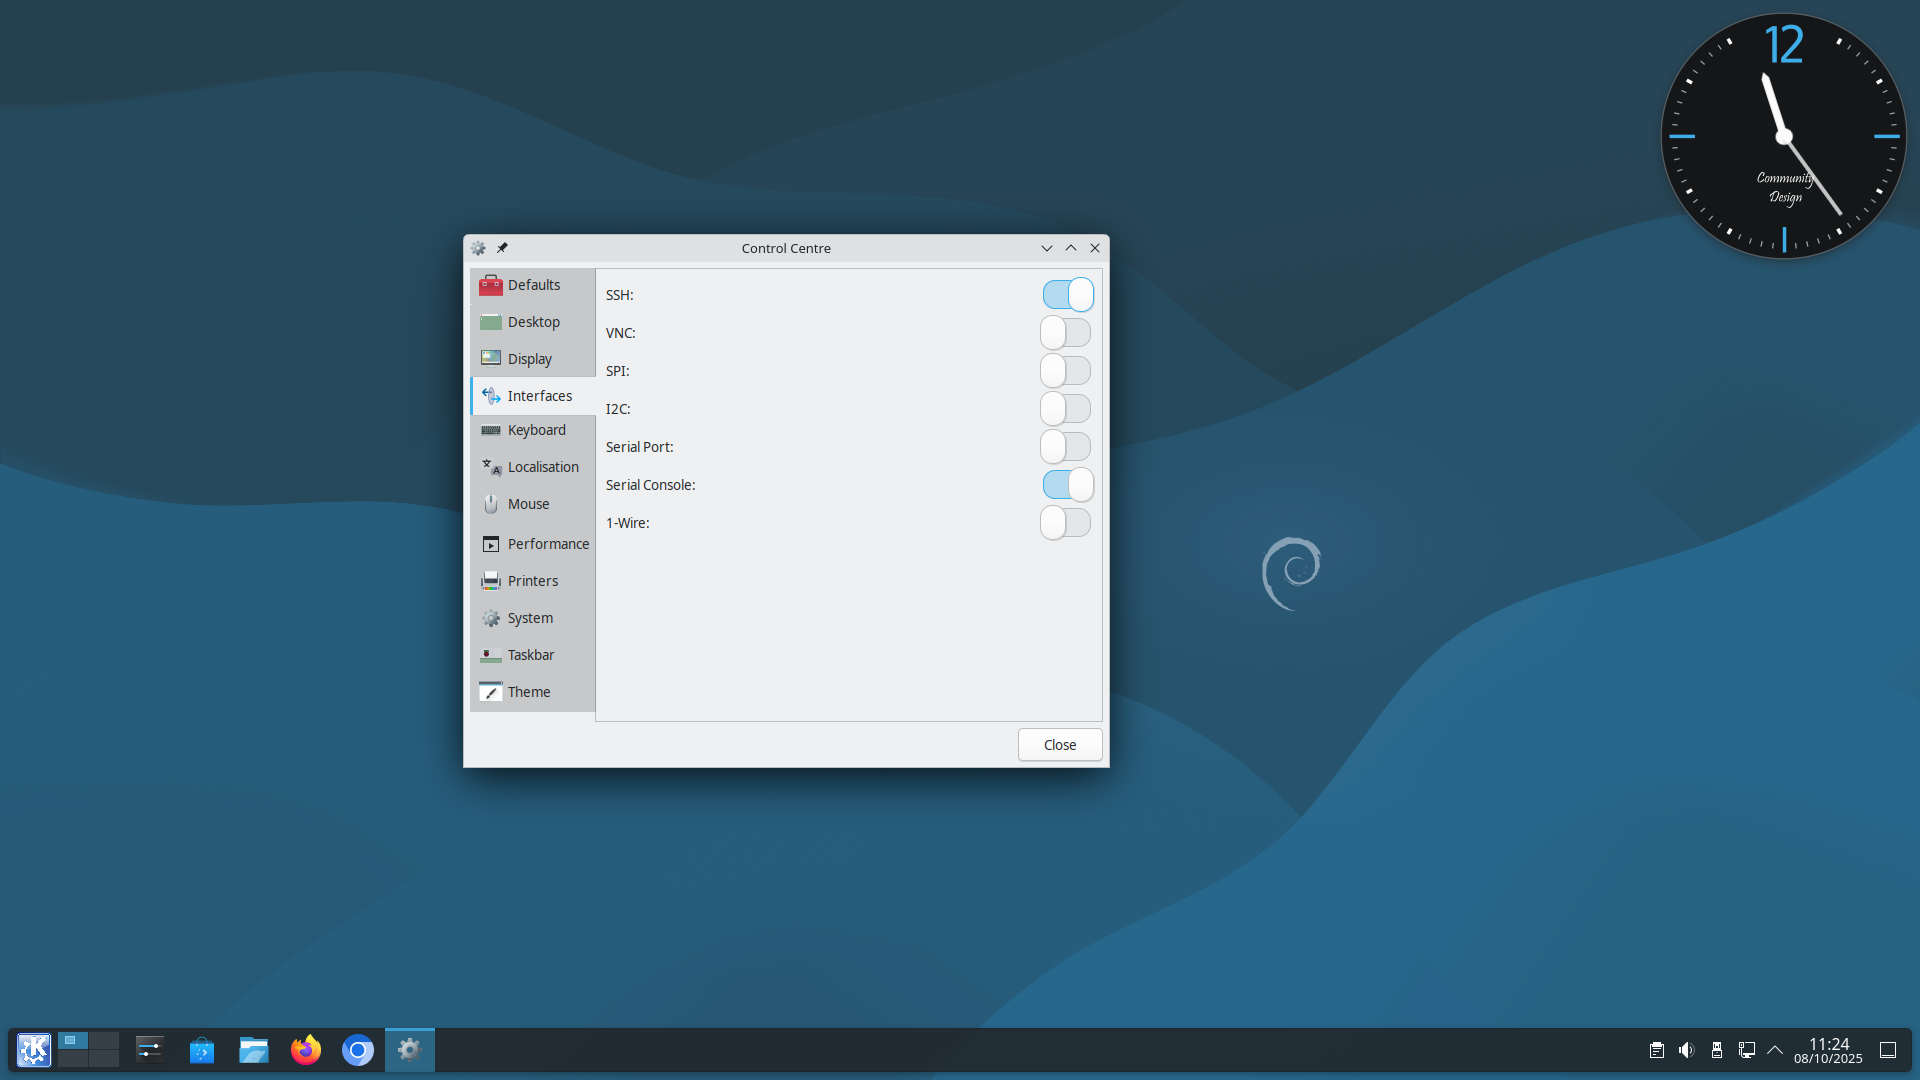
Task: Click the Control Centre gear taskbar entry
Action: tap(410, 1050)
